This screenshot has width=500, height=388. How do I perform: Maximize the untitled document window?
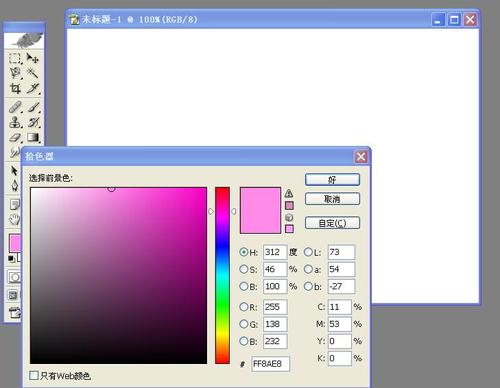pos(454,20)
